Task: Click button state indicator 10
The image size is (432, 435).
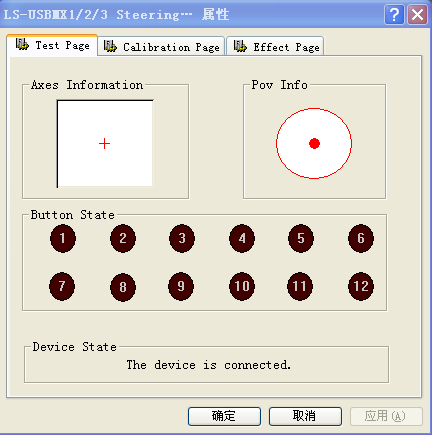Action: (x=242, y=286)
